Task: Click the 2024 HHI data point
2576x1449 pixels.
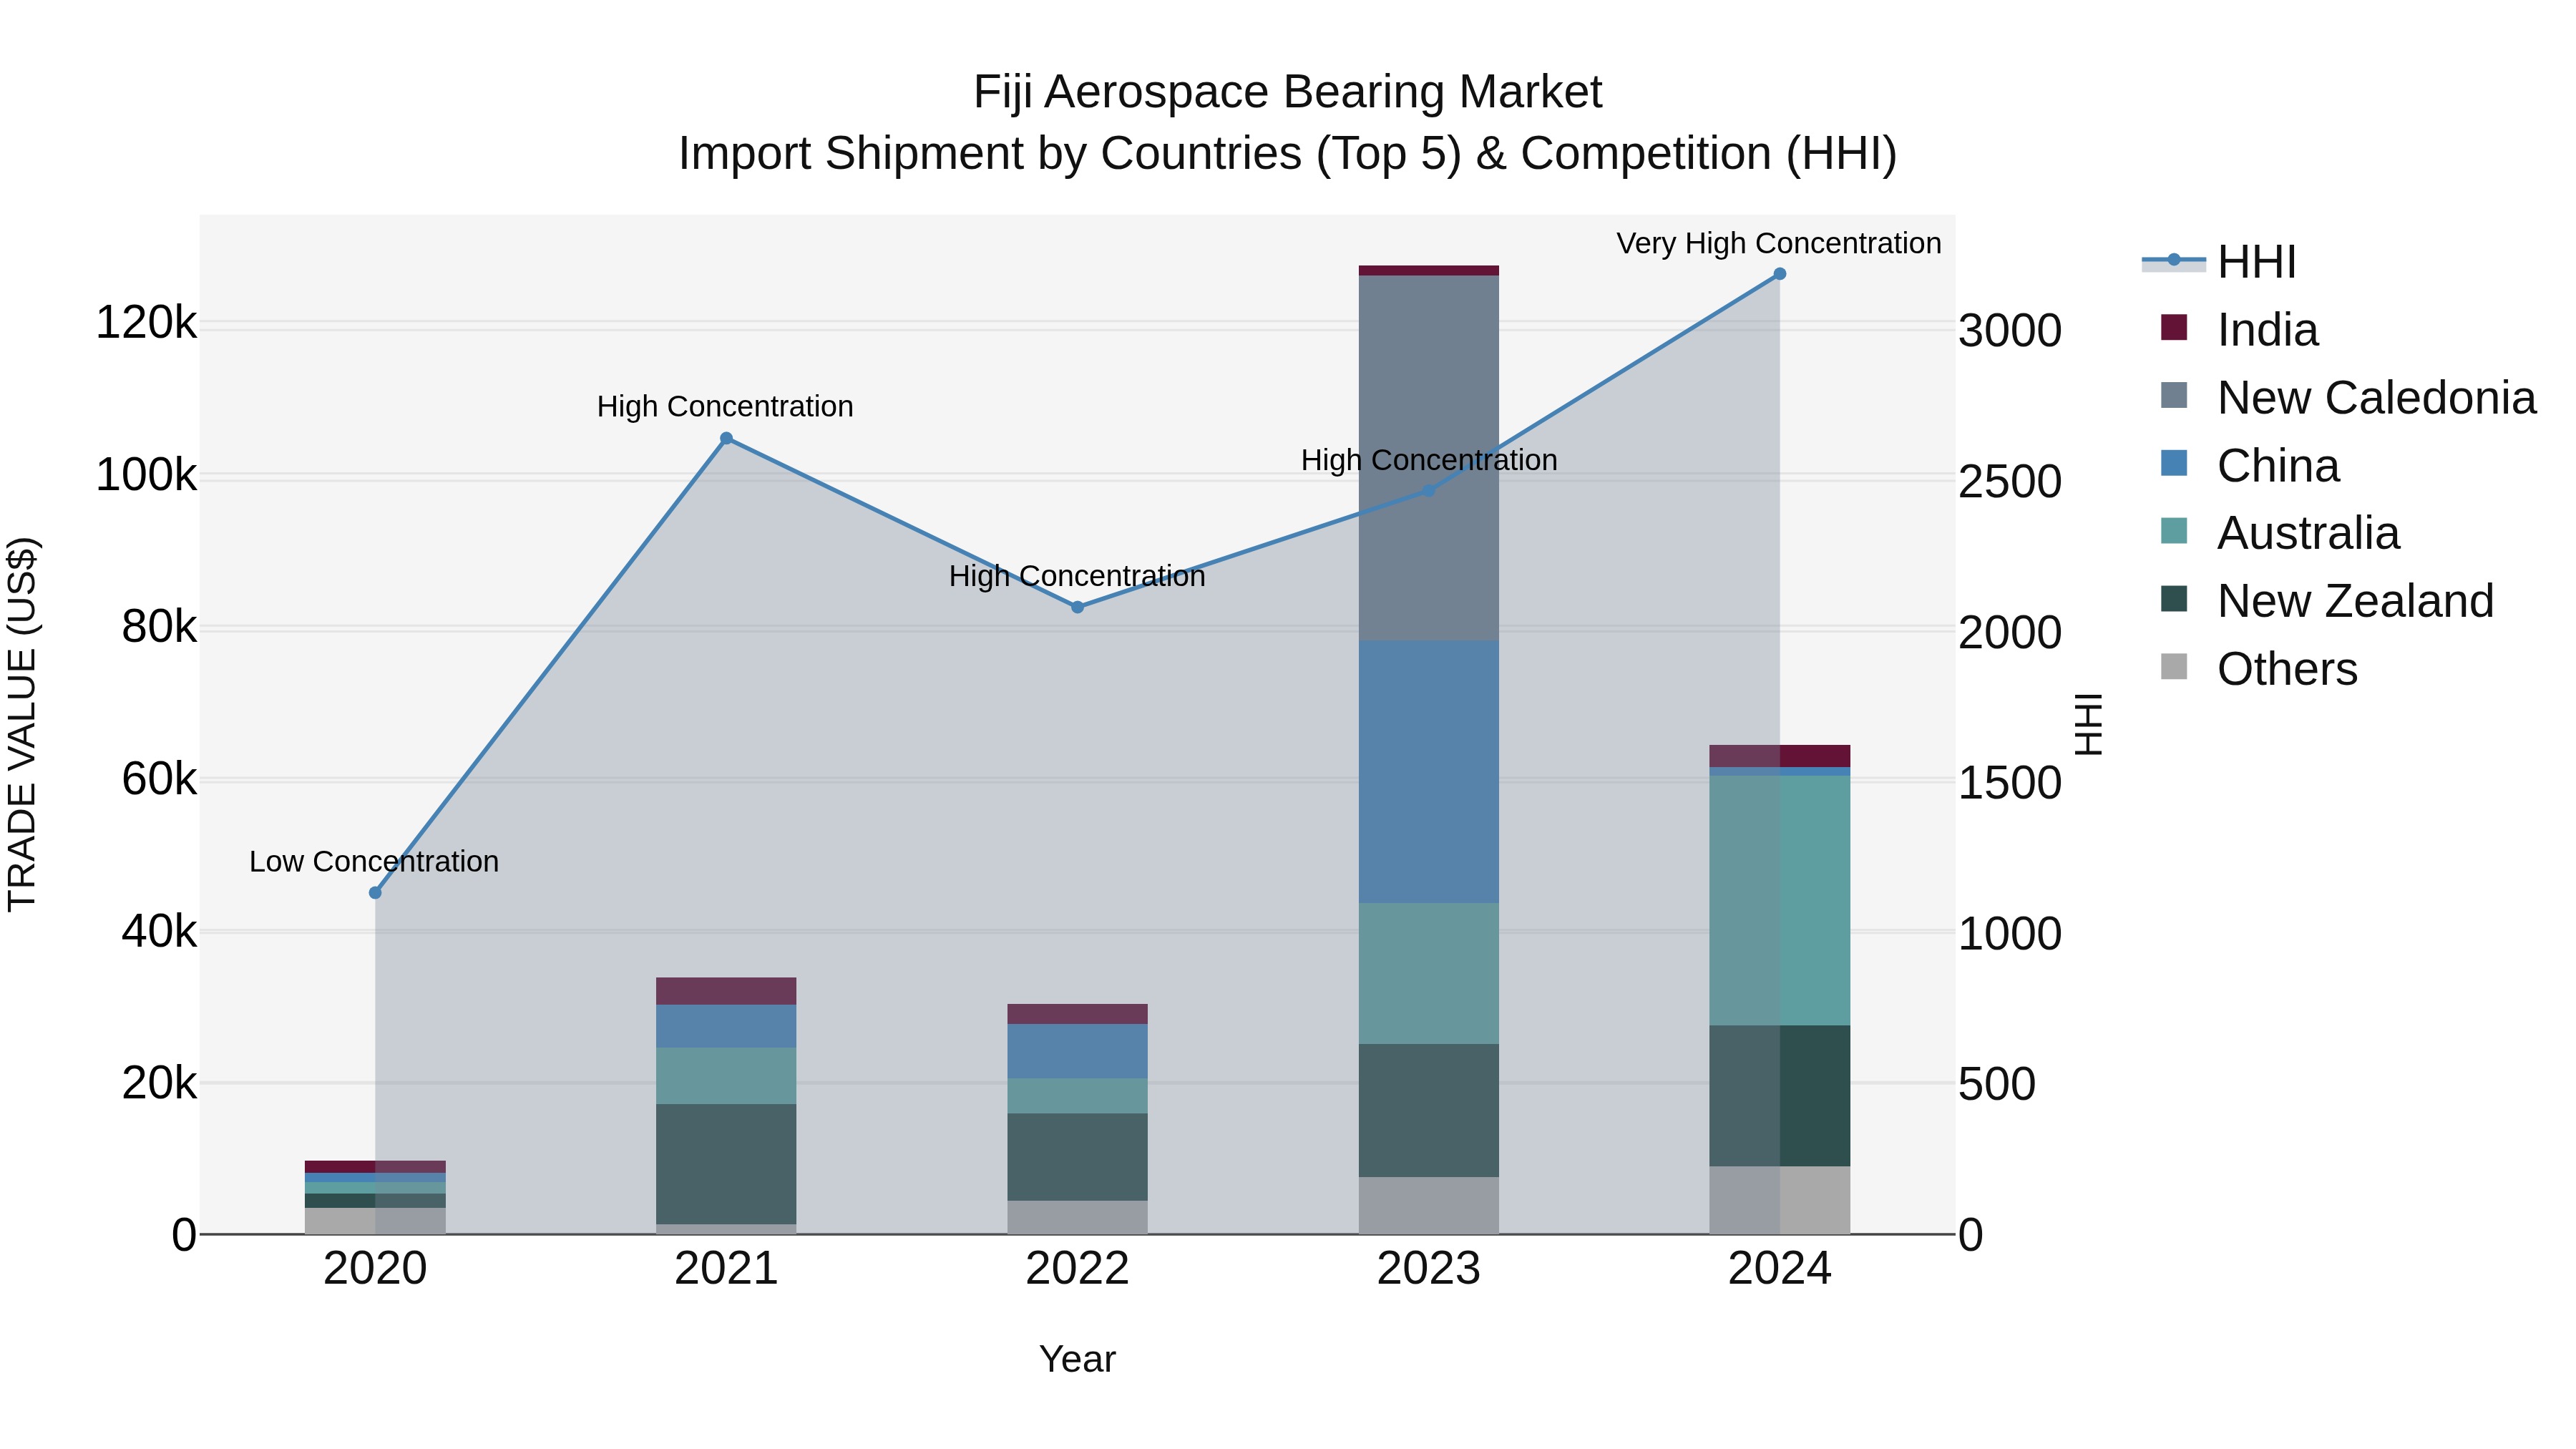Action: tap(1780, 274)
